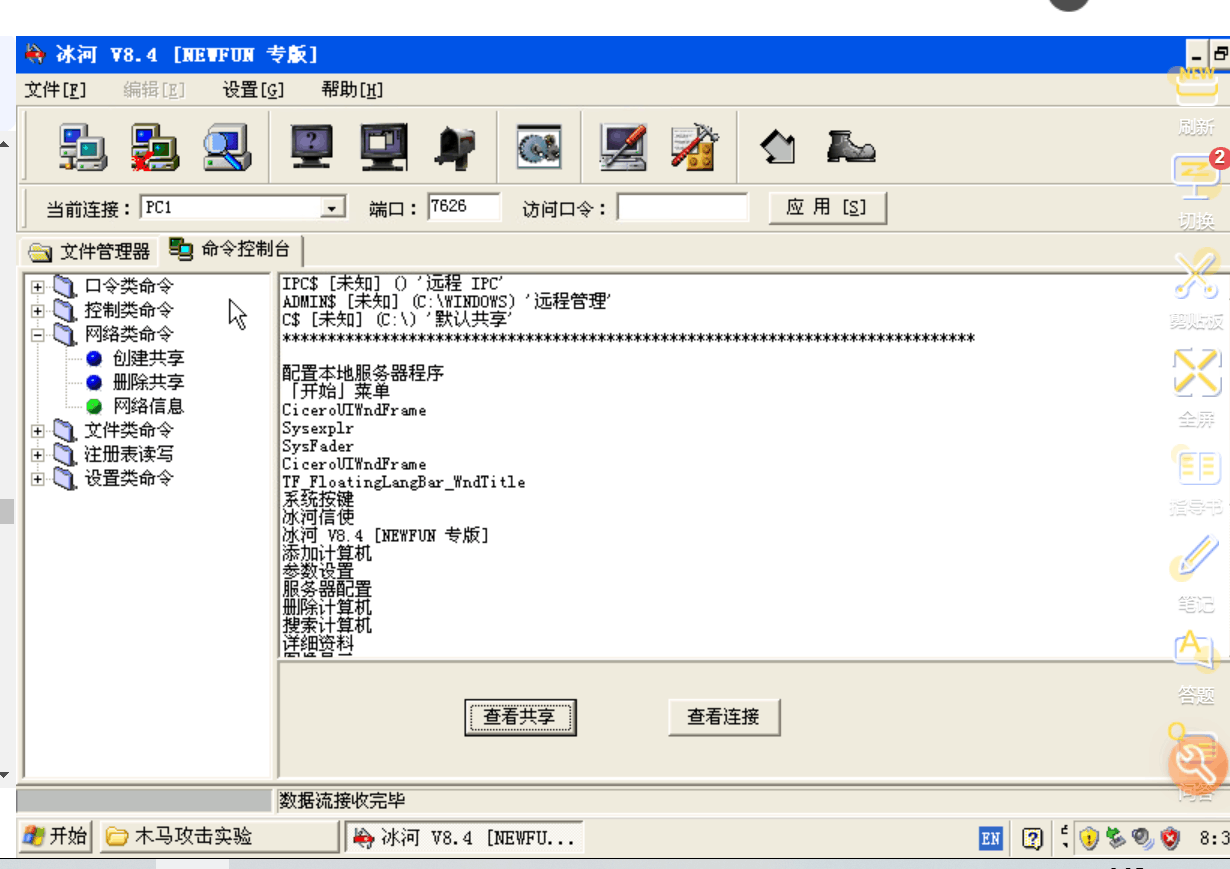
Task: Switch to the 文件管理器 tab
Action: click(88, 251)
